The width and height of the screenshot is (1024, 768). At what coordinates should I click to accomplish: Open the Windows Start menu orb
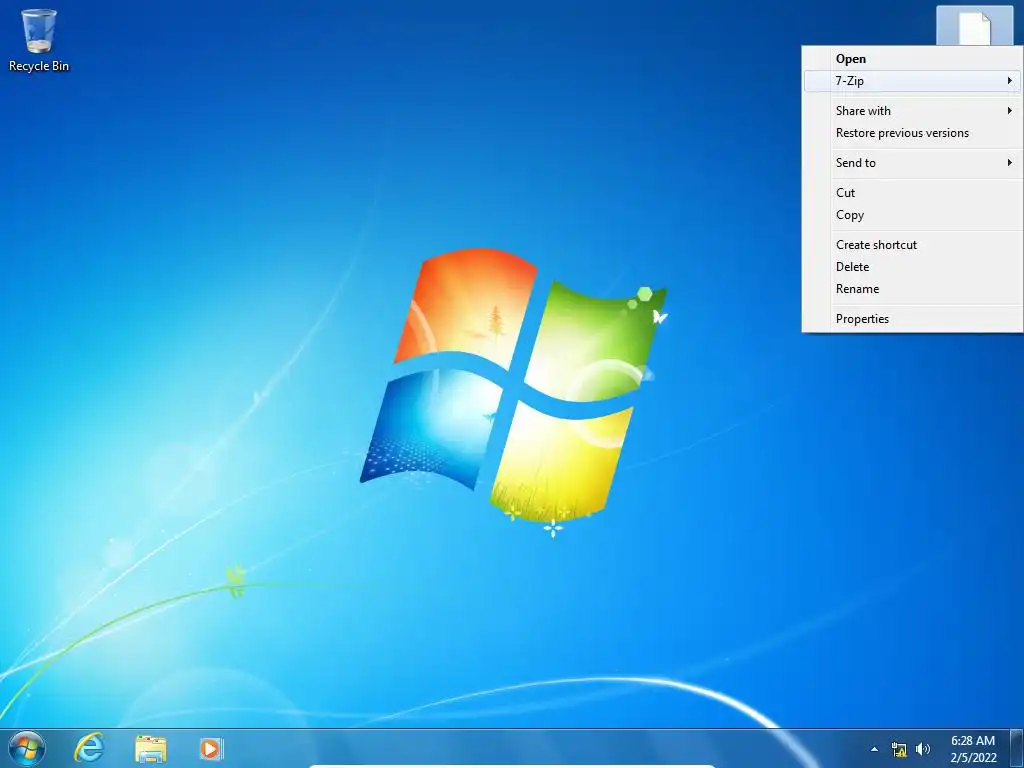27,748
